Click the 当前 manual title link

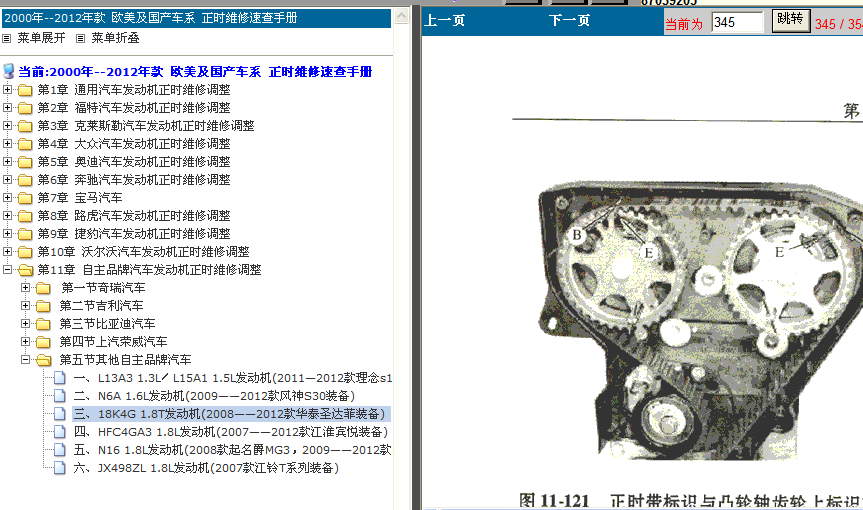[195, 72]
